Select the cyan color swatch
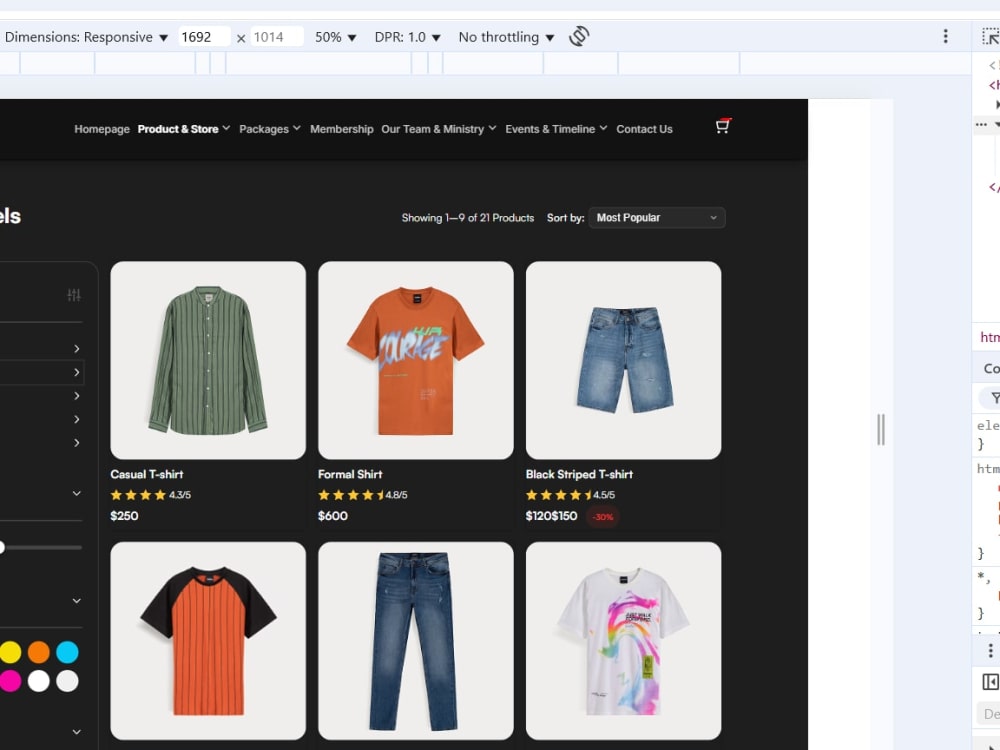This screenshot has height=750, width=1000. [67, 652]
